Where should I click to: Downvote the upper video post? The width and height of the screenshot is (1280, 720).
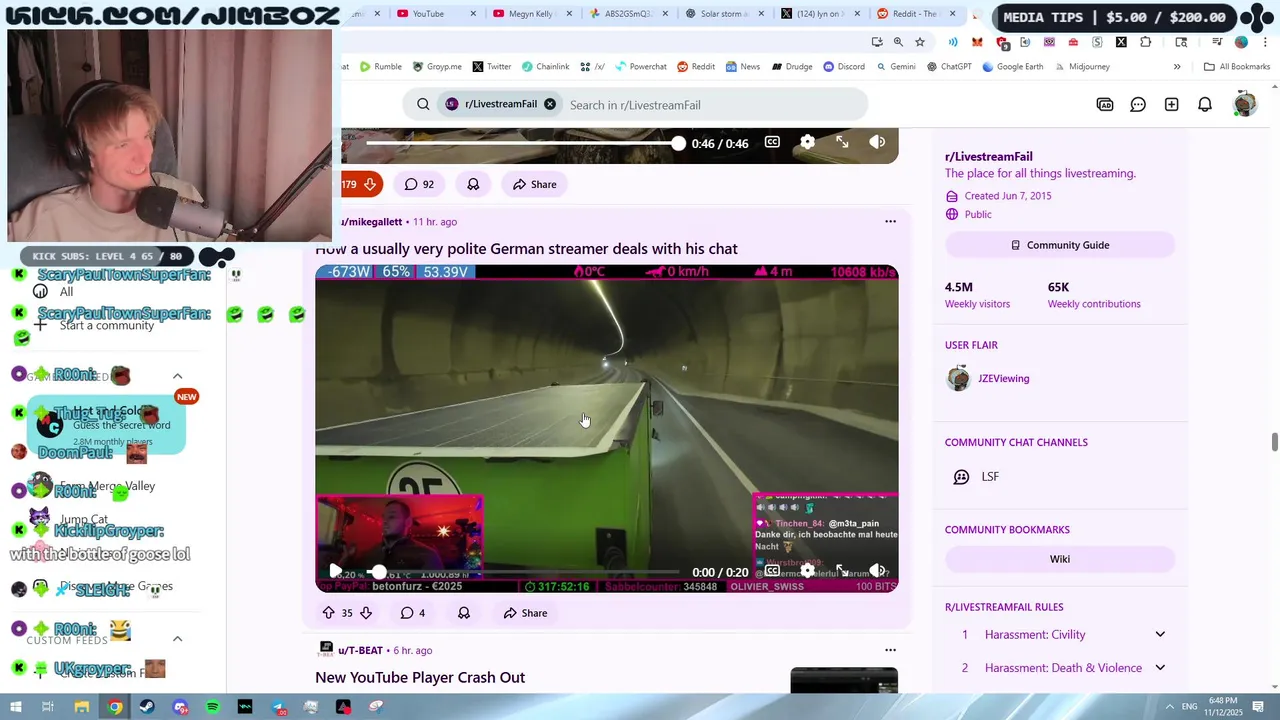tap(370, 184)
